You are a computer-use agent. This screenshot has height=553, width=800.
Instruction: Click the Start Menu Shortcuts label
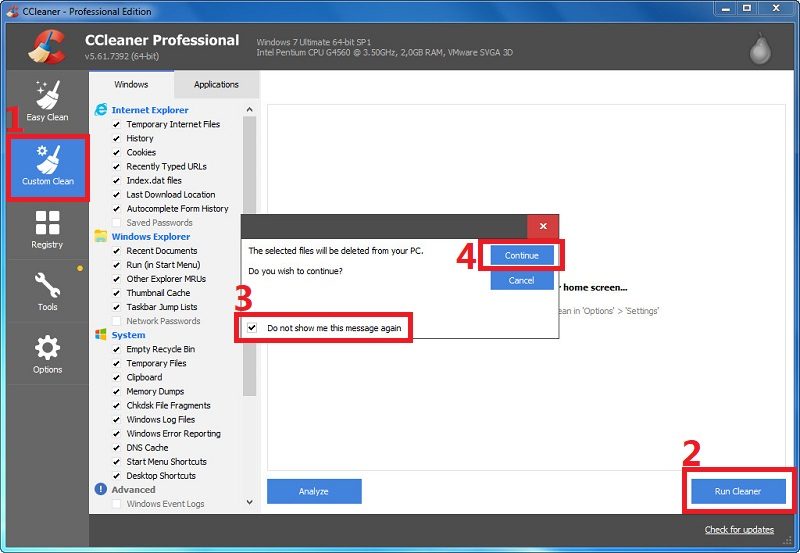167,462
